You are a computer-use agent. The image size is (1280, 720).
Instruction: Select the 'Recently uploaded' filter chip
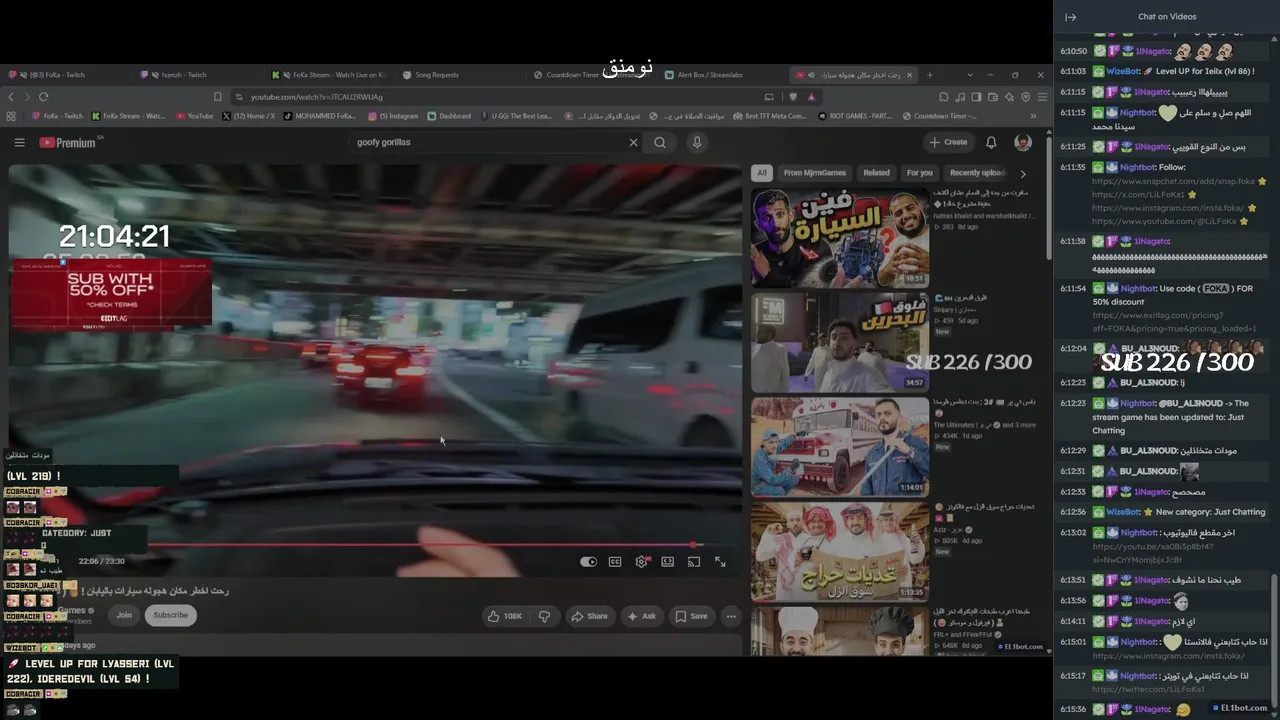978,173
